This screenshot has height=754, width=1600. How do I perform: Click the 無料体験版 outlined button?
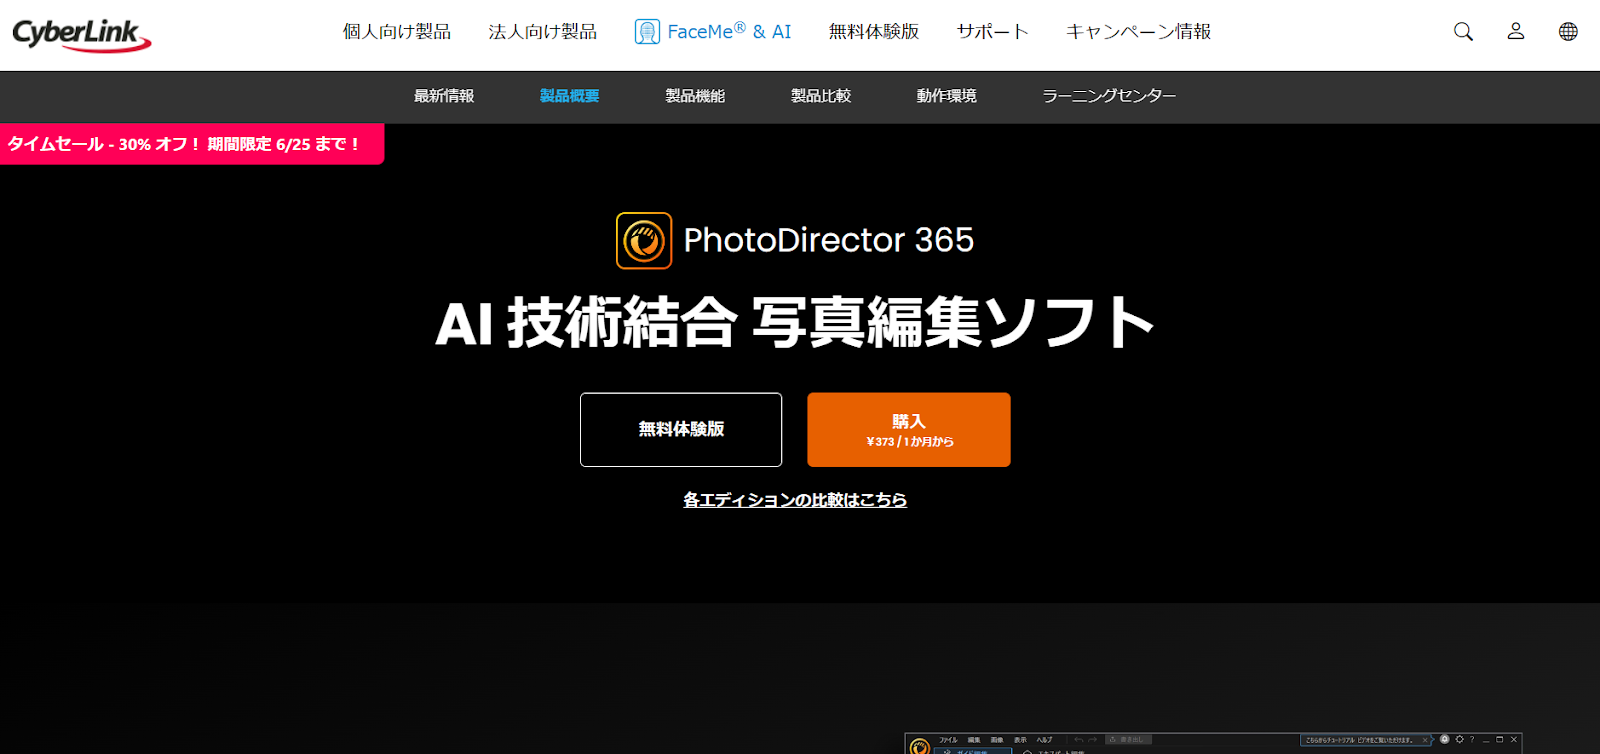[681, 430]
